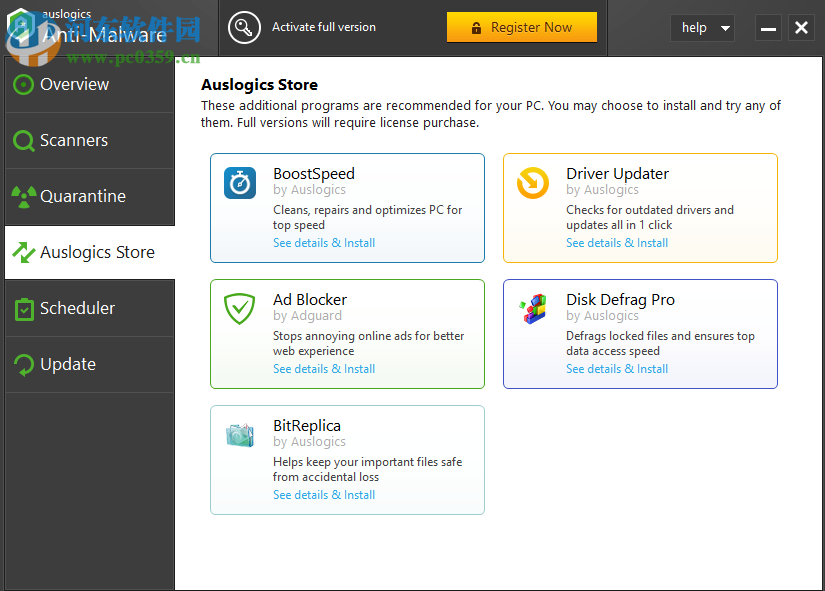This screenshot has width=825, height=591.
Task: Click the BoostSpeed stopwatch icon
Action: point(239,184)
